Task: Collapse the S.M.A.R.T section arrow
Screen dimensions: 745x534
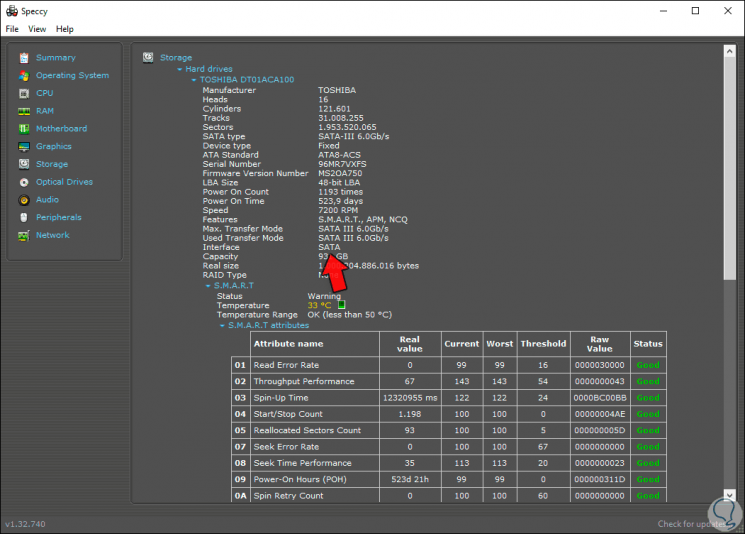Action: click(x=208, y=286)
